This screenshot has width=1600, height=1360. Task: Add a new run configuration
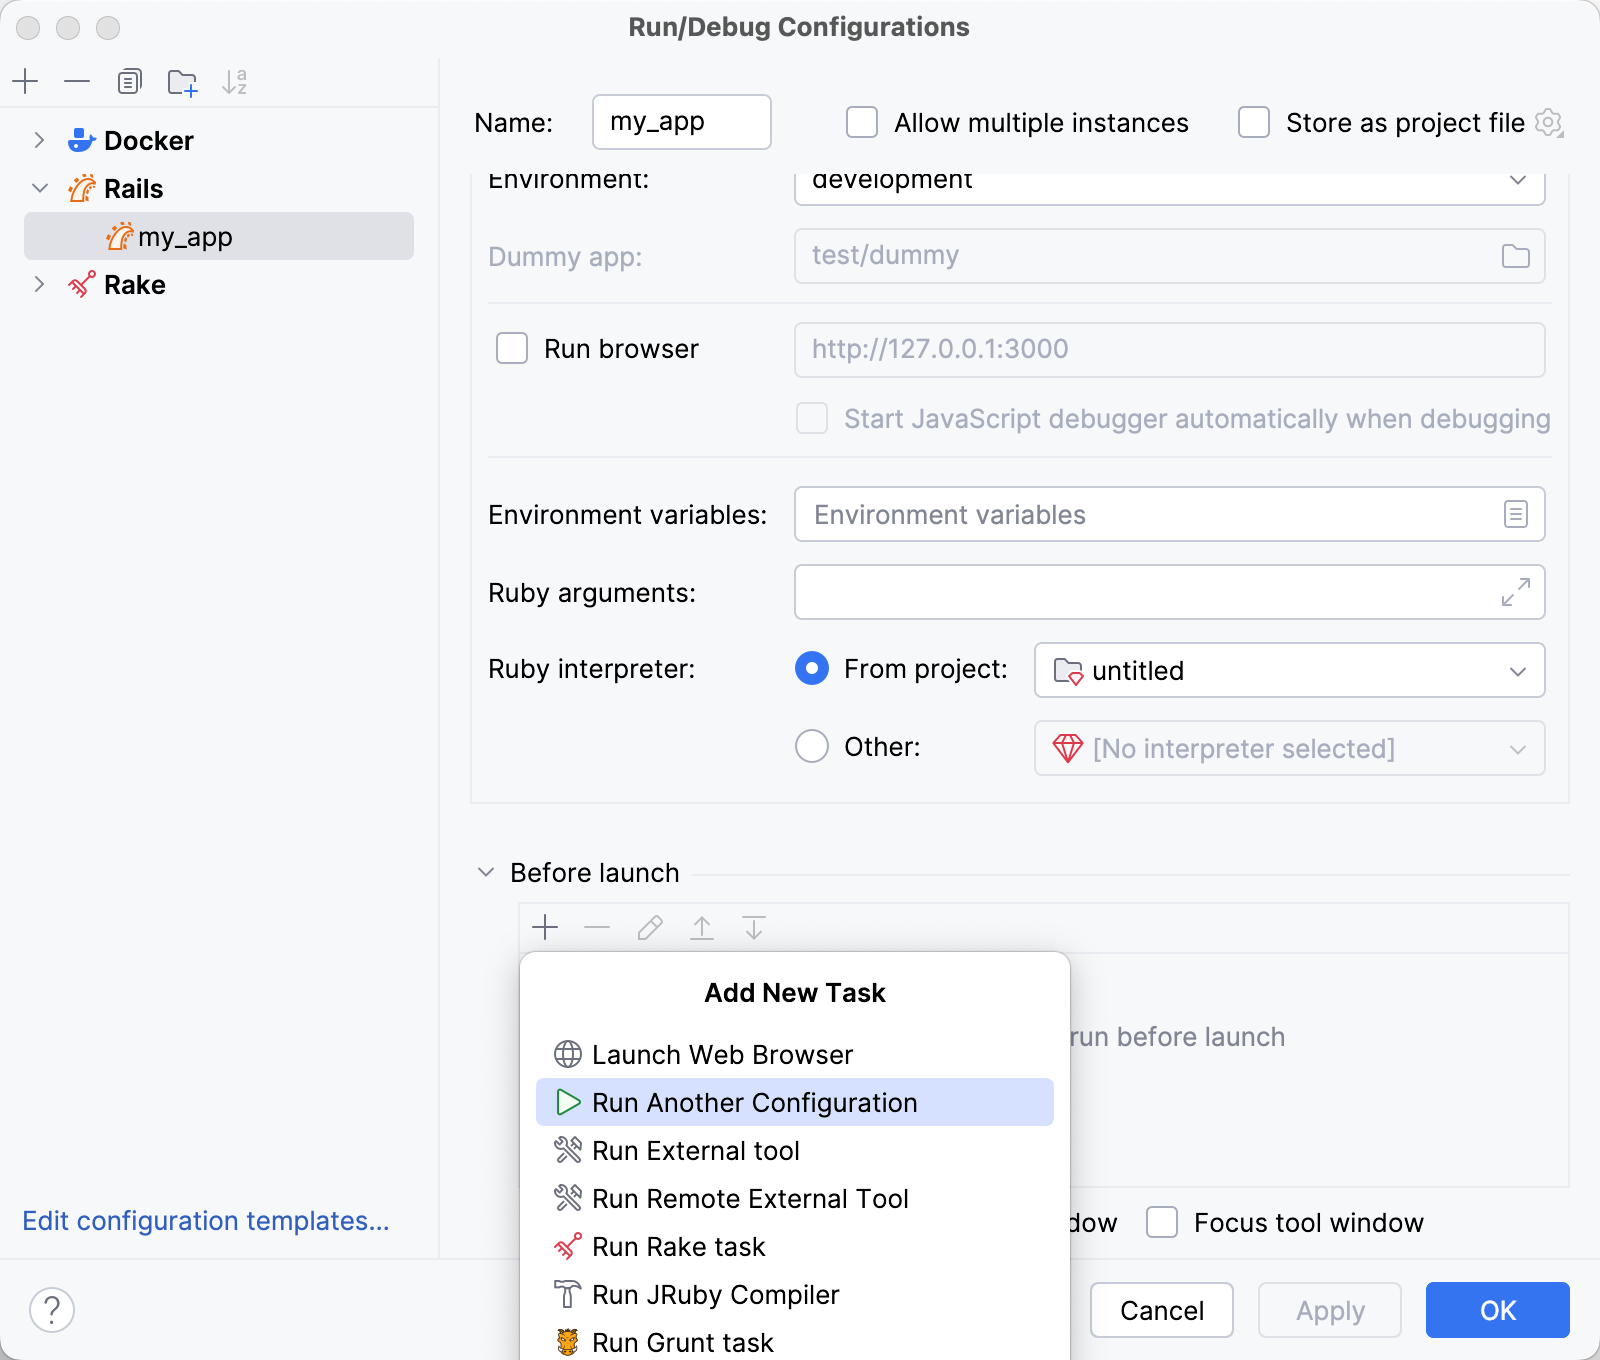click(x=26, y=81)
